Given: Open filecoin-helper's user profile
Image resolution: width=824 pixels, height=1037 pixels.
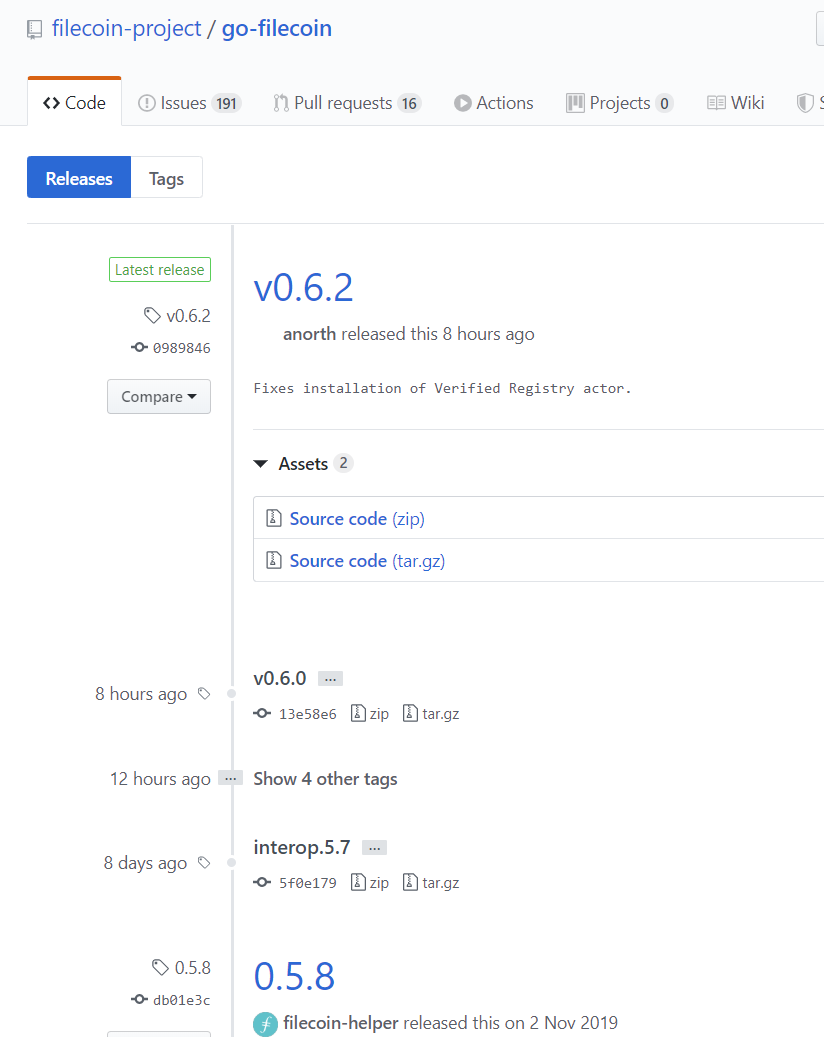Looking at the screenshot, I should 341,1023.
